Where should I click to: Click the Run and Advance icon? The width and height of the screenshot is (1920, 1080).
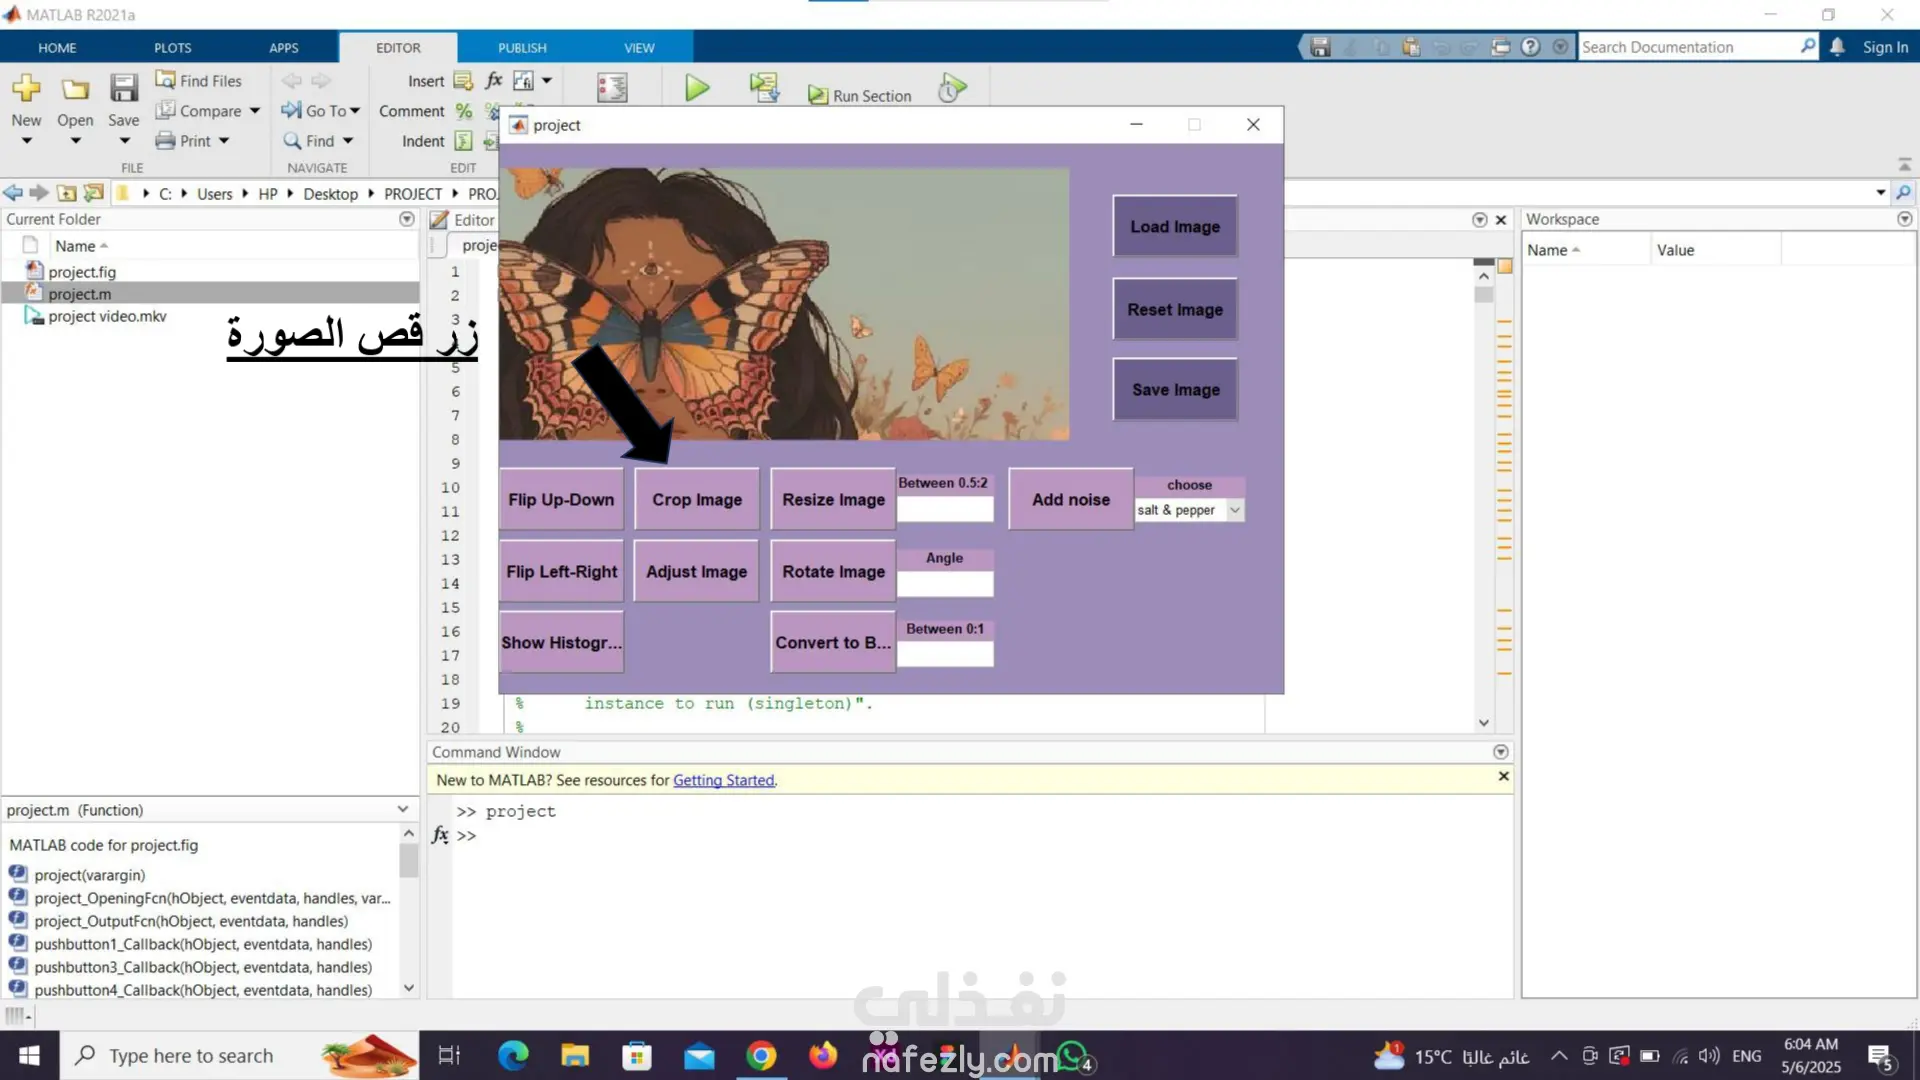pos(765,88)
